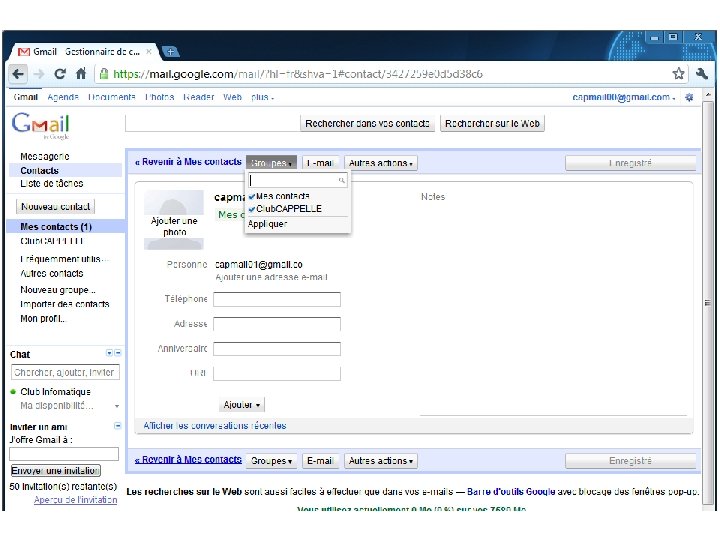Screen dimensions: 720x540
Task: Click into the Anniversaire field
Action: (277, 349)
